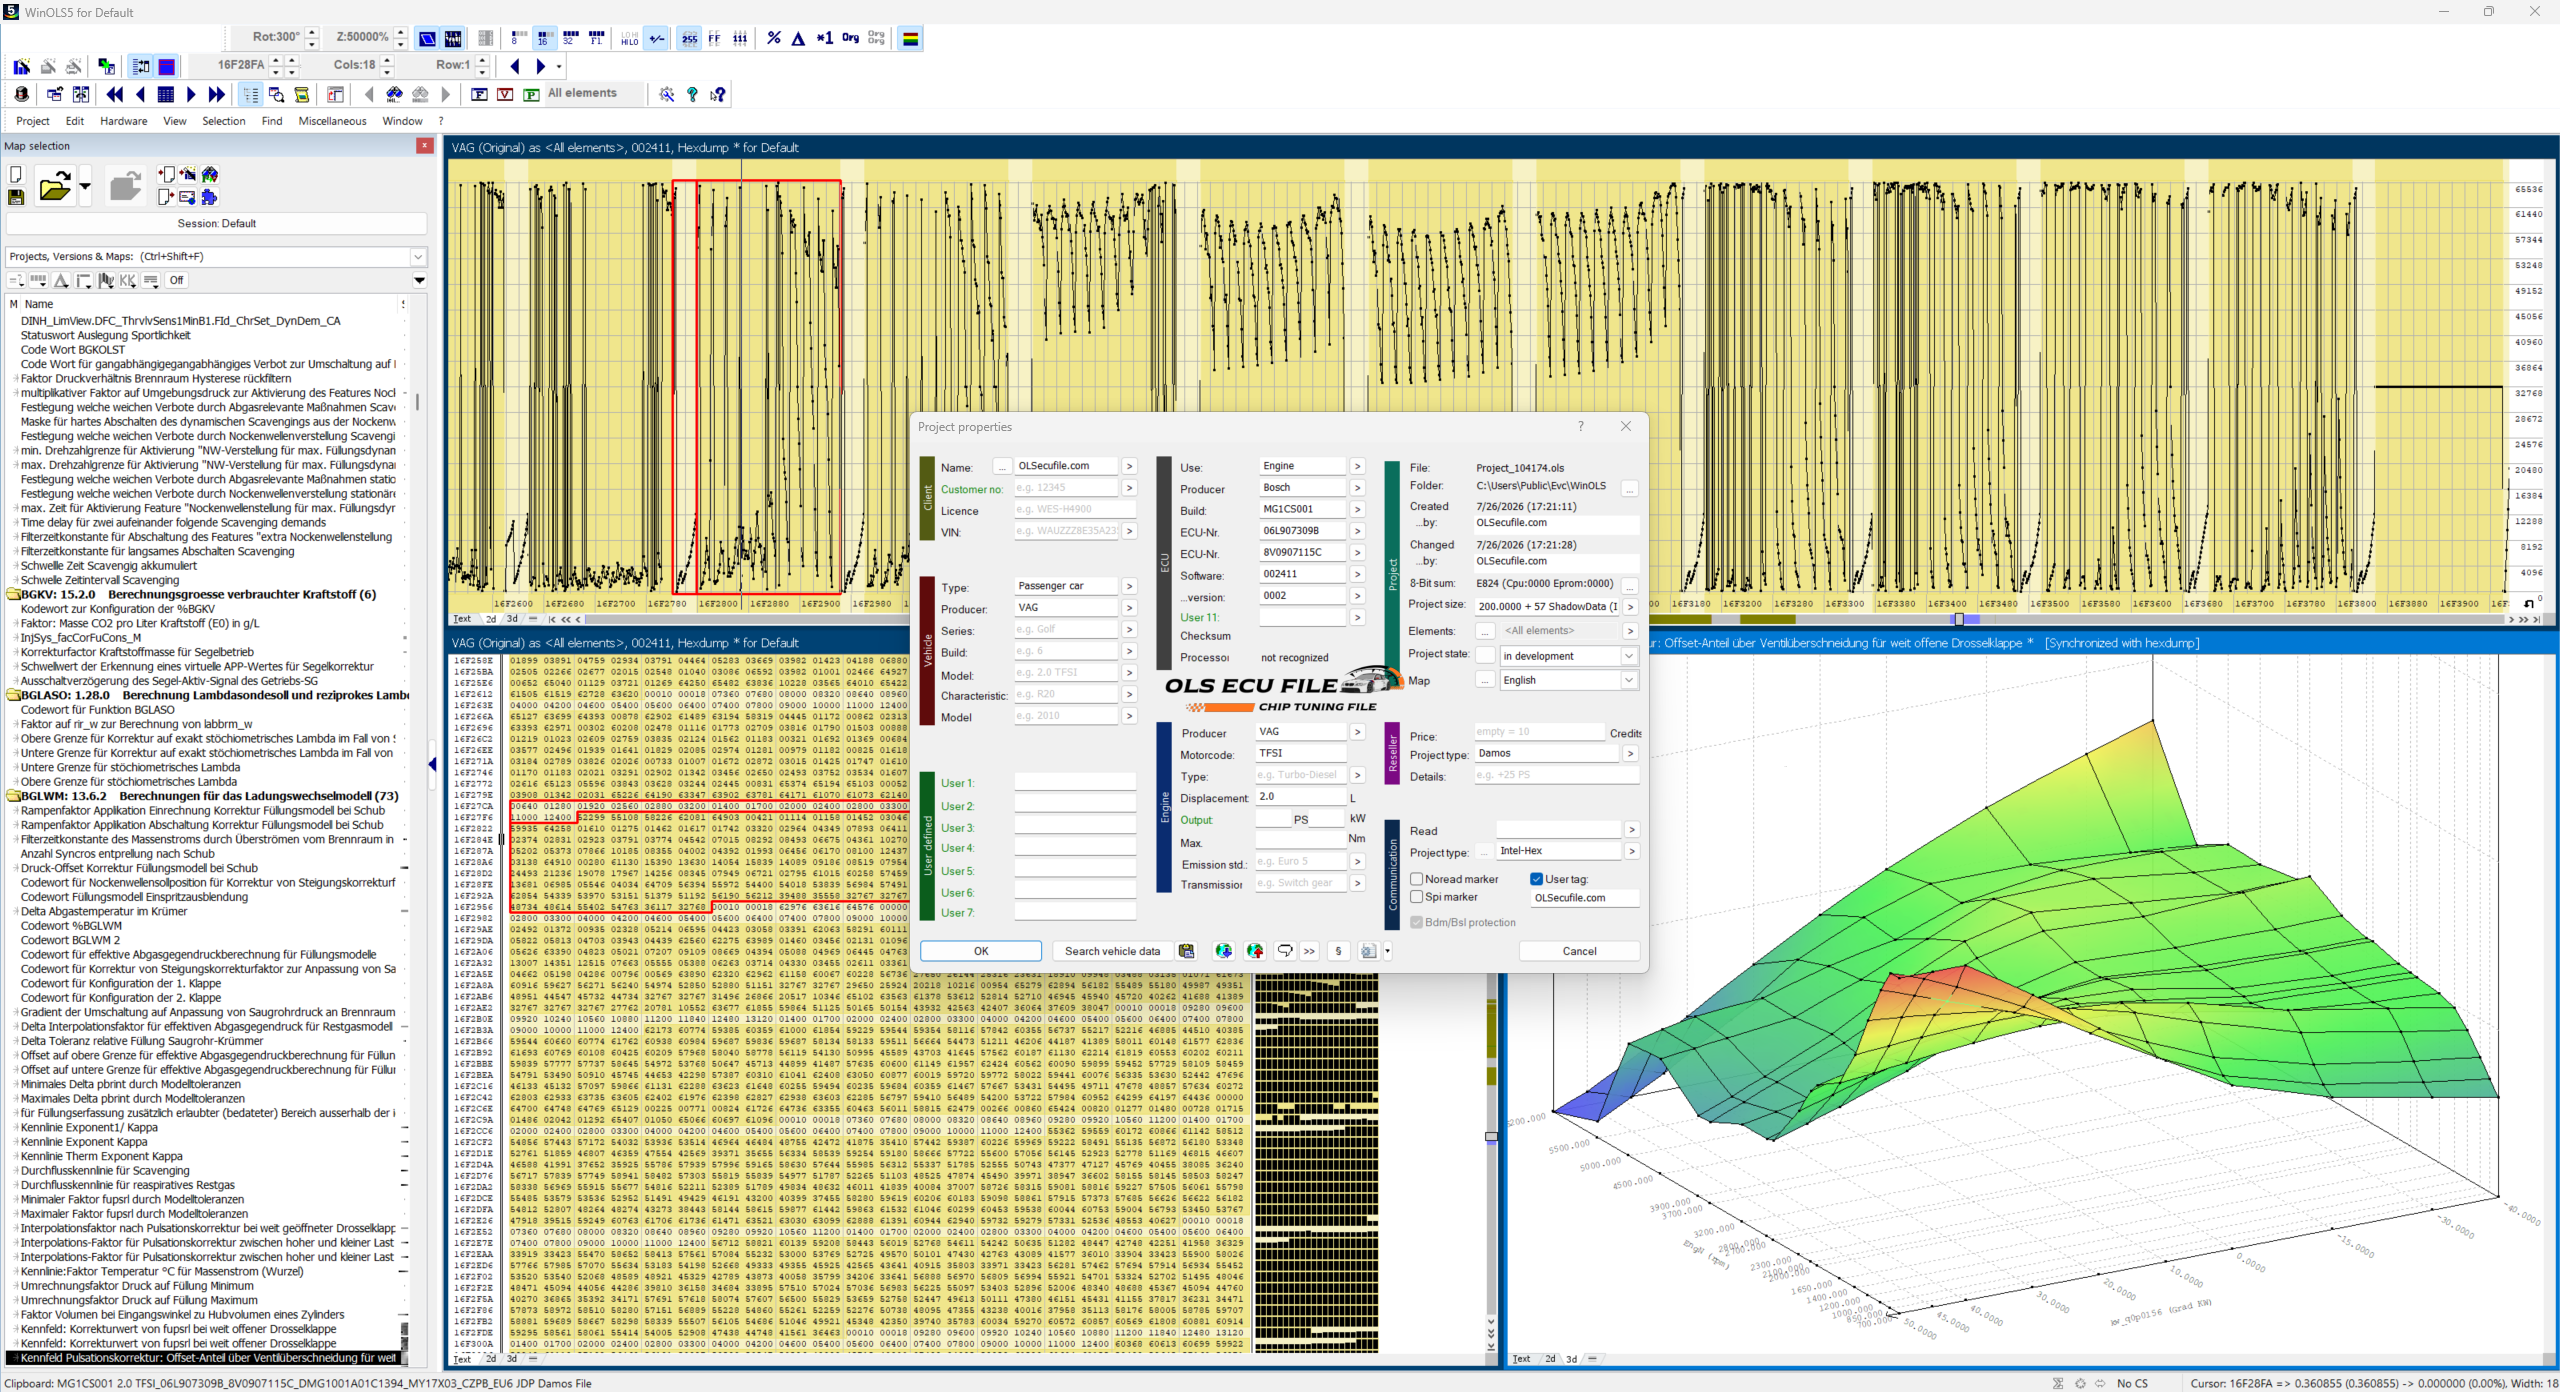Click browse button next to Folder path

[1630, 488]
